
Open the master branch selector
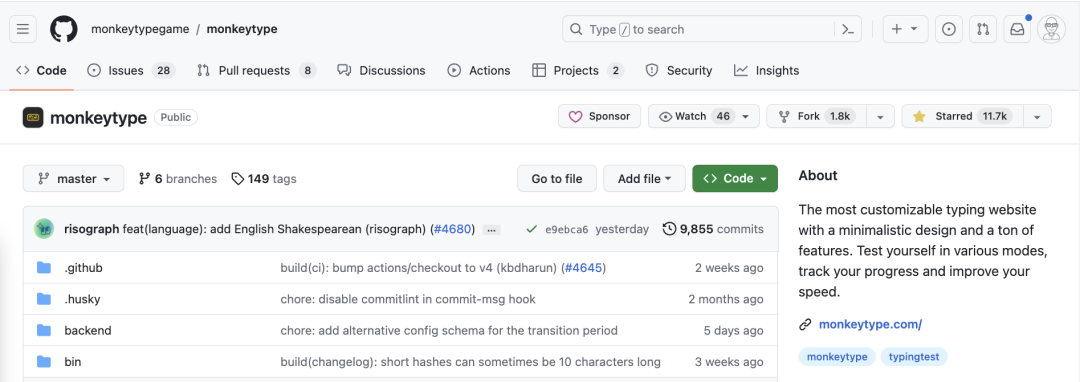point(74,179)
